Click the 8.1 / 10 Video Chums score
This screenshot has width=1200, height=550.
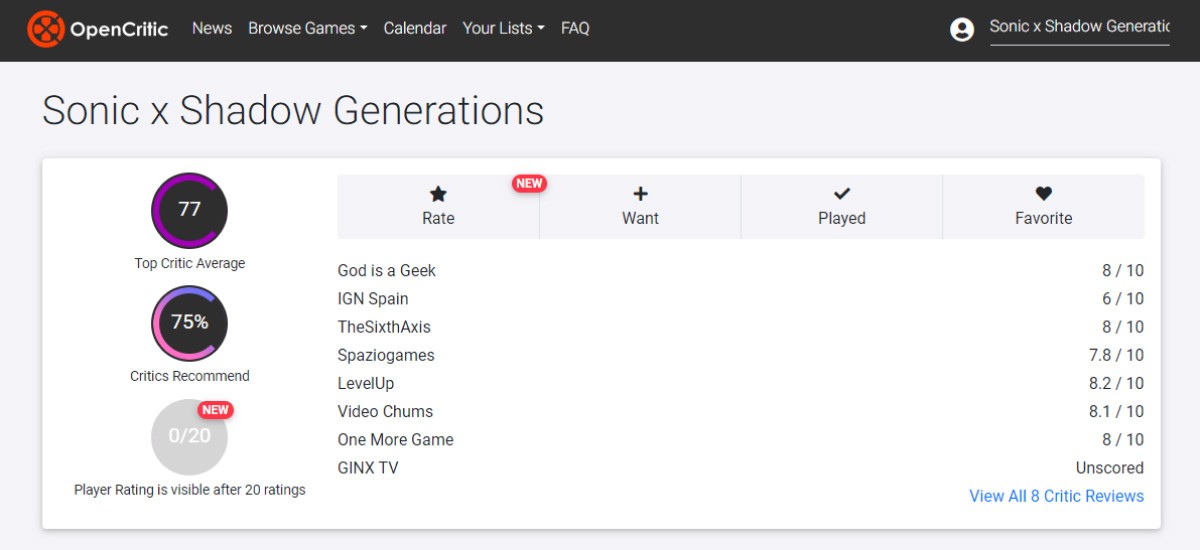pos(1116,411)
